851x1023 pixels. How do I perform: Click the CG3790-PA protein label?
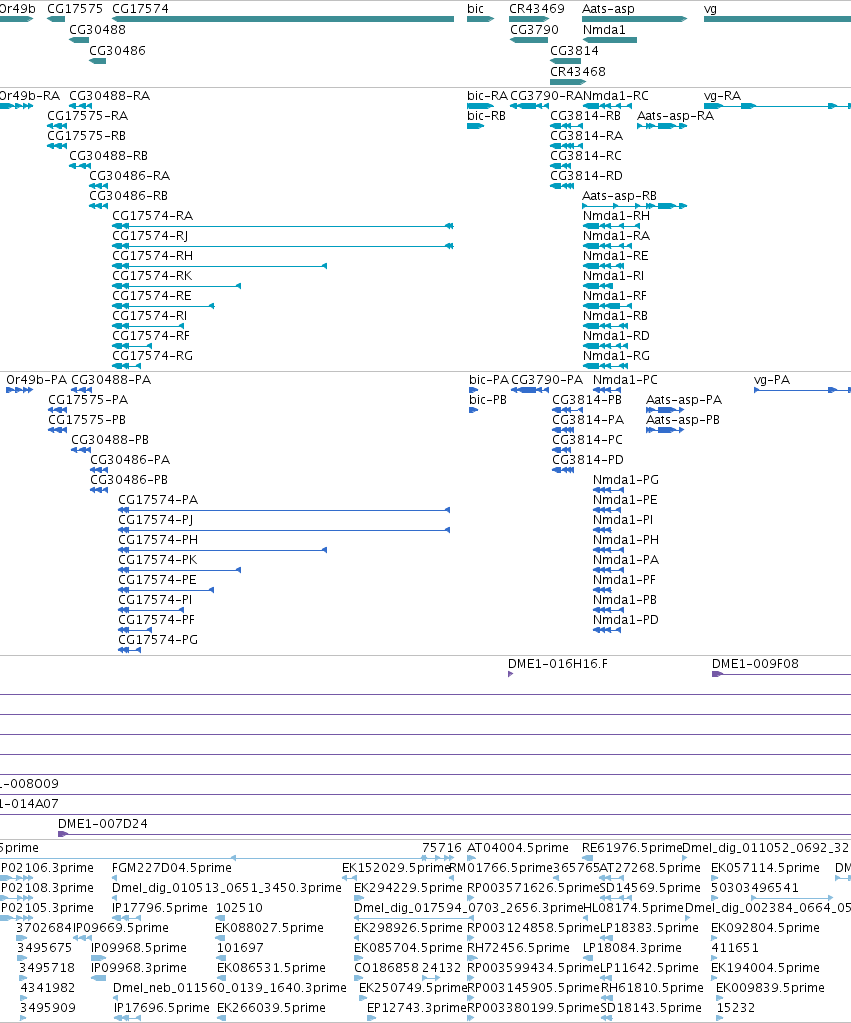[x=547, y=379]
